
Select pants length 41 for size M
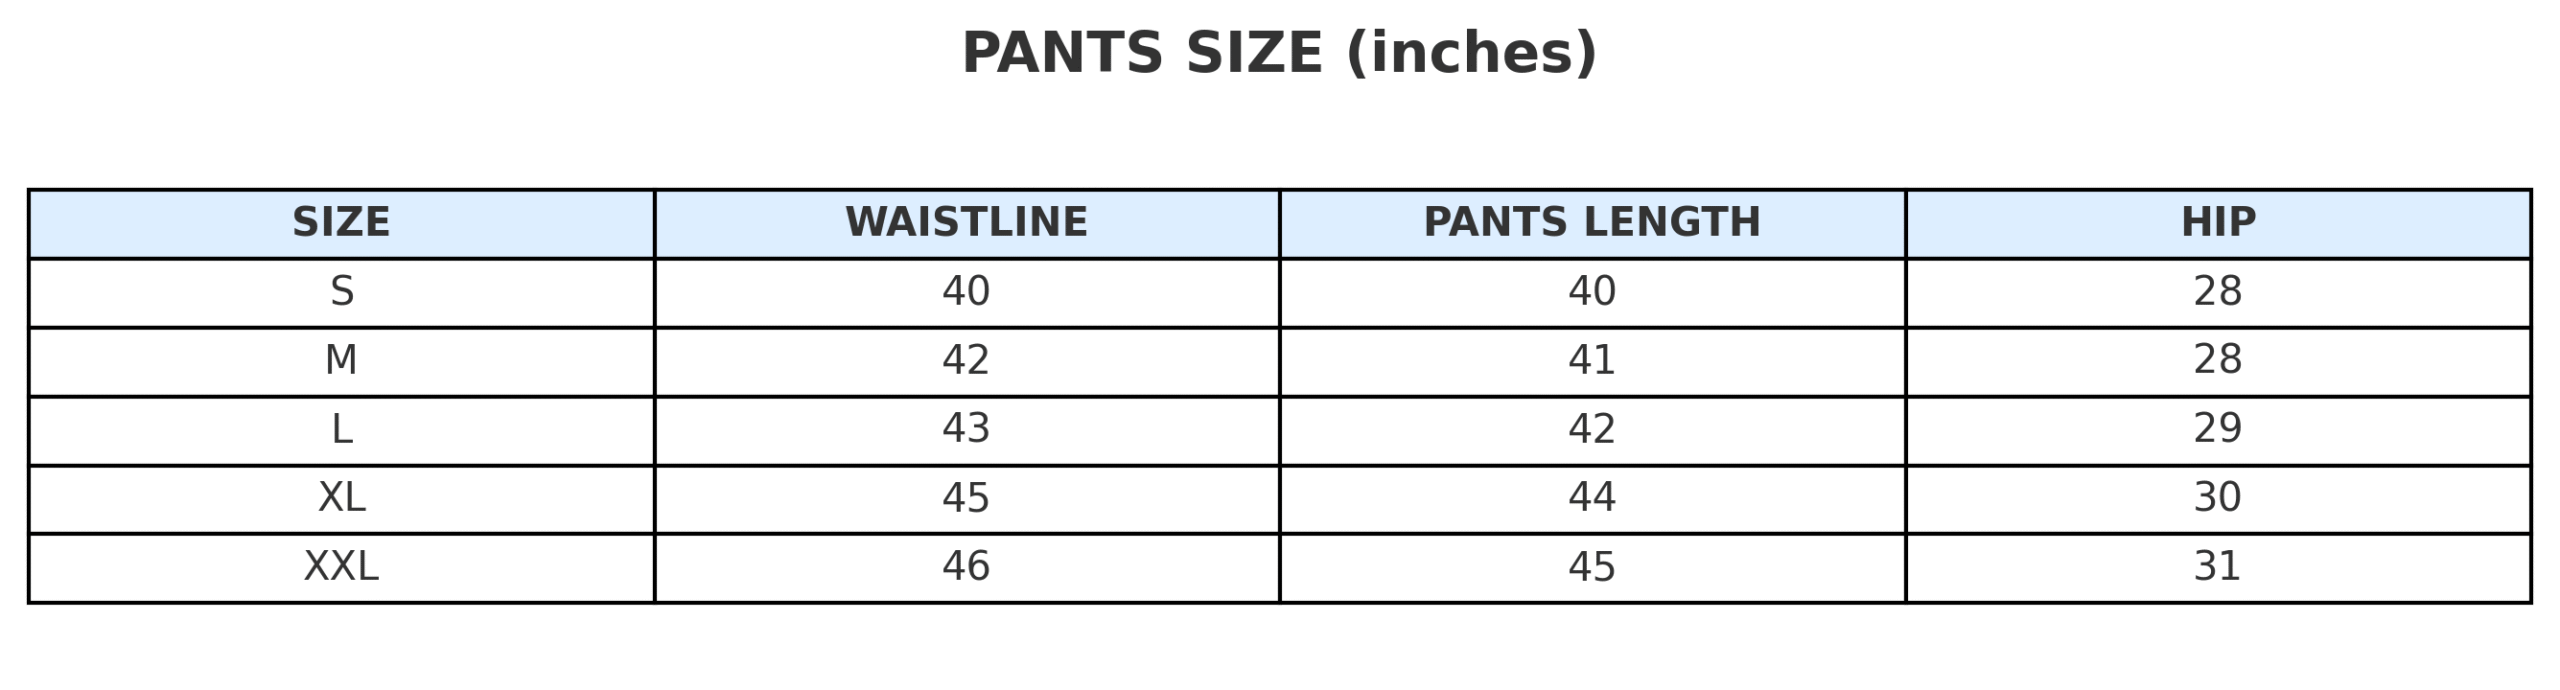click(1592, 360)
